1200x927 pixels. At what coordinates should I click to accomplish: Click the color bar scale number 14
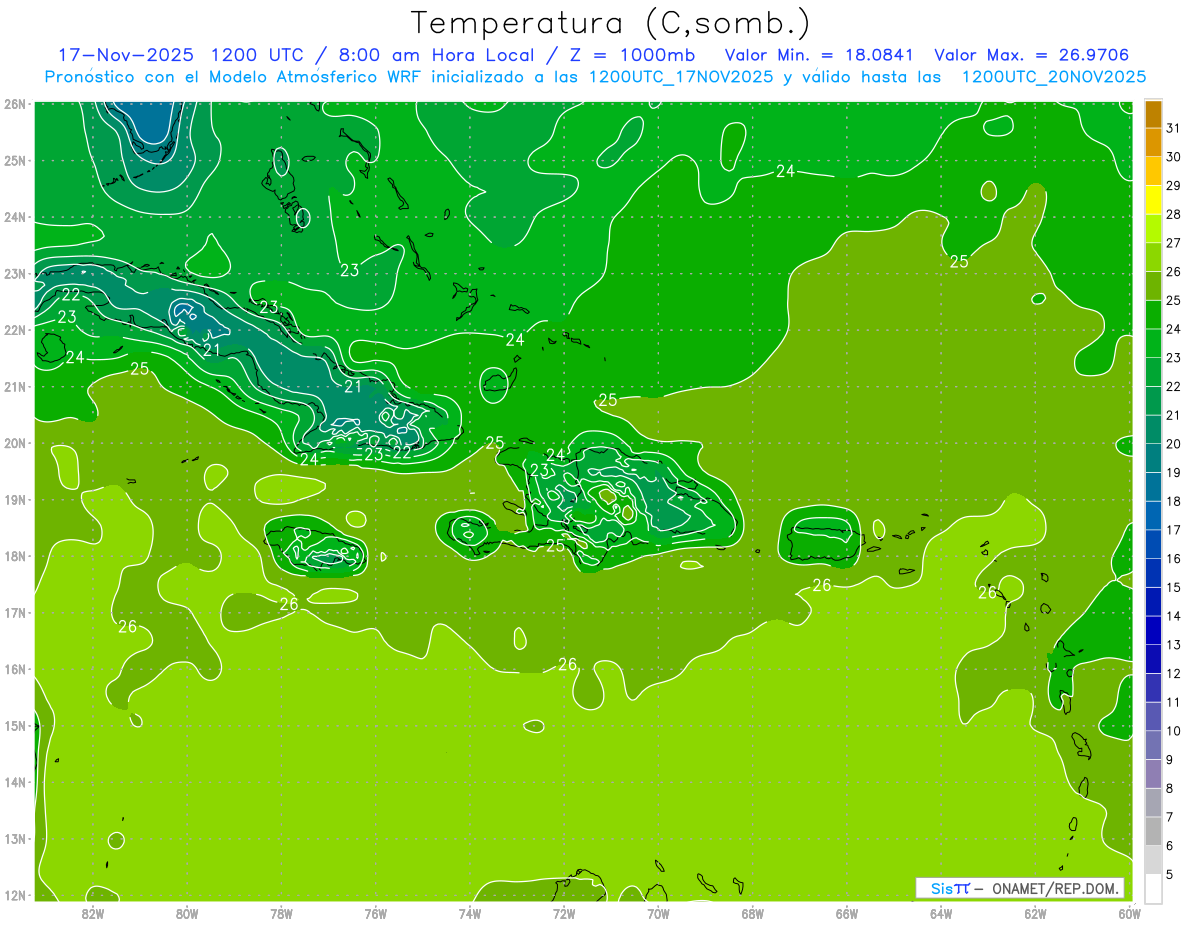[x=1174, y=616]
